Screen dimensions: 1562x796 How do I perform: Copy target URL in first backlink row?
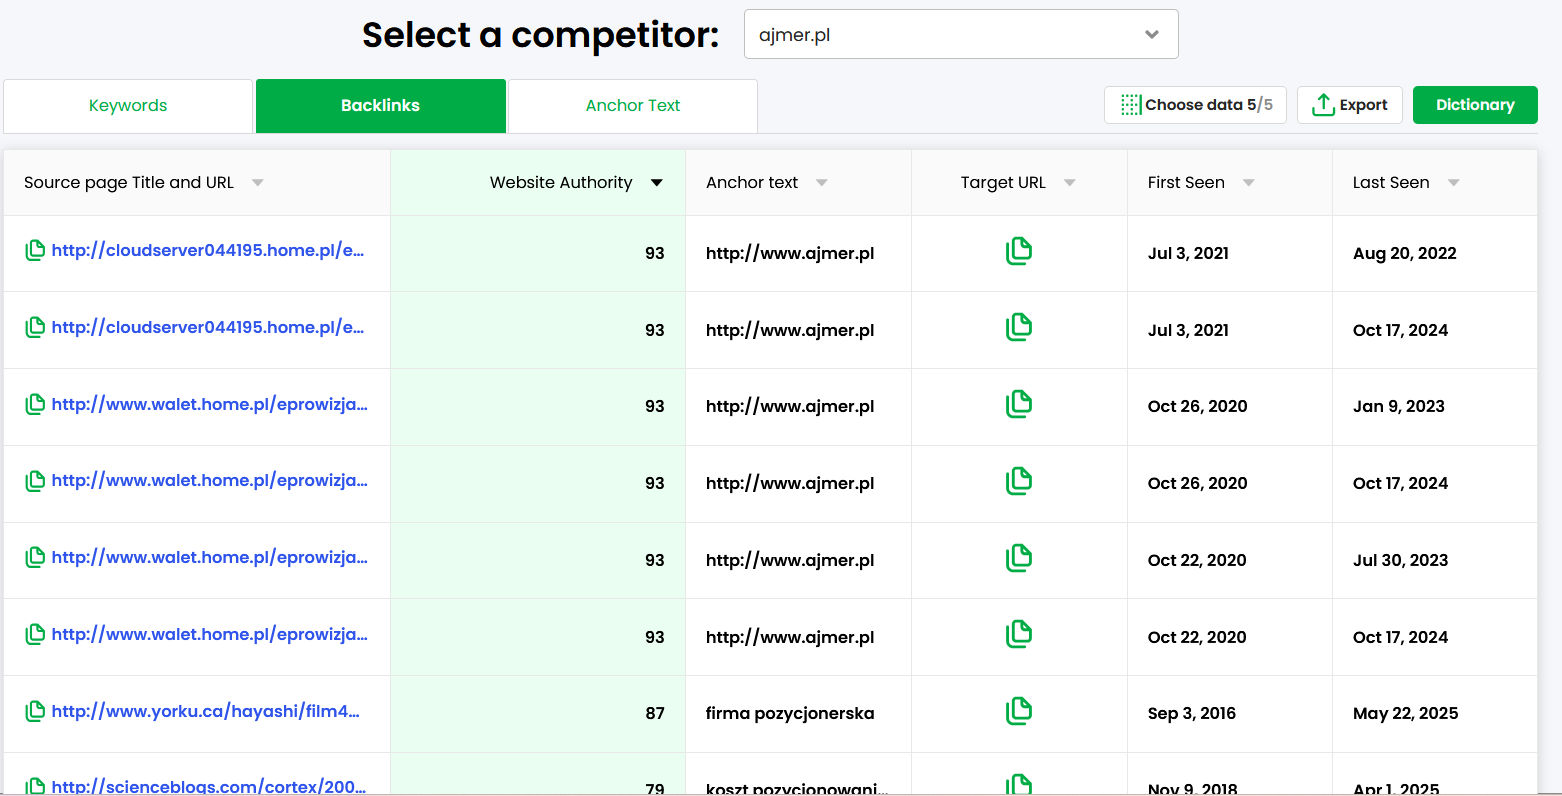click(x=1018, y=251)
